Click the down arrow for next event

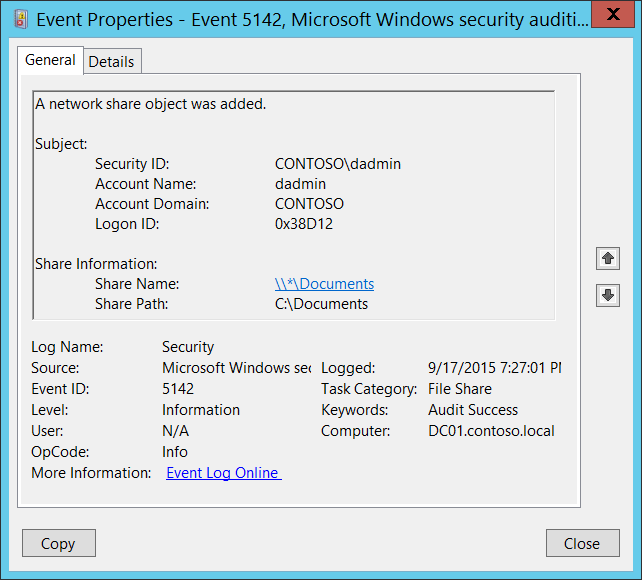pos(607,295)
